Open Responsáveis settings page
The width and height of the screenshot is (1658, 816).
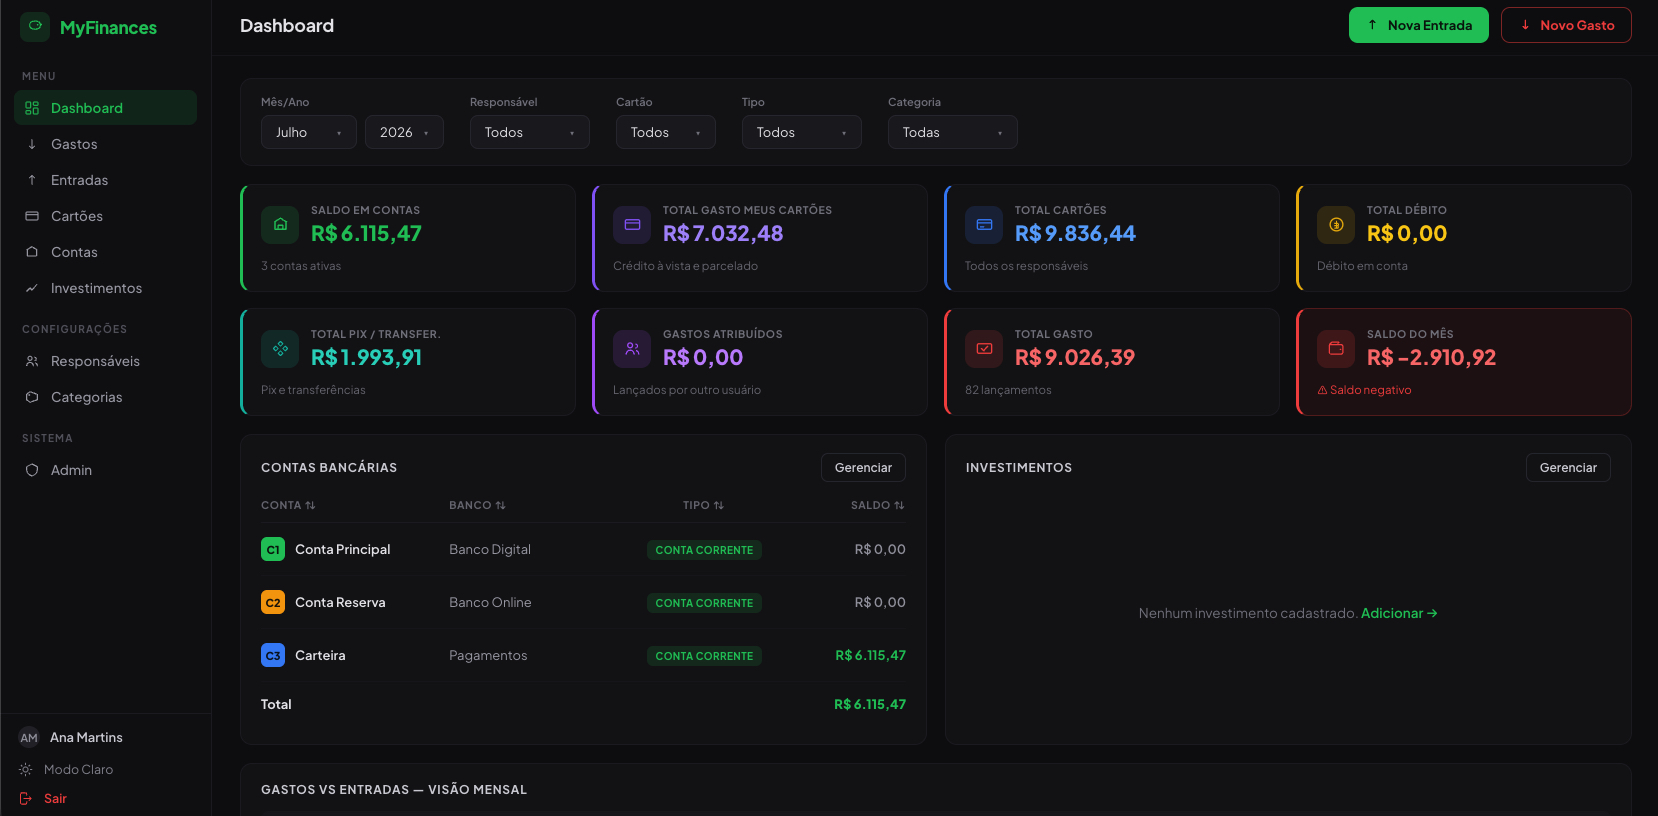(x=105, y=361)
